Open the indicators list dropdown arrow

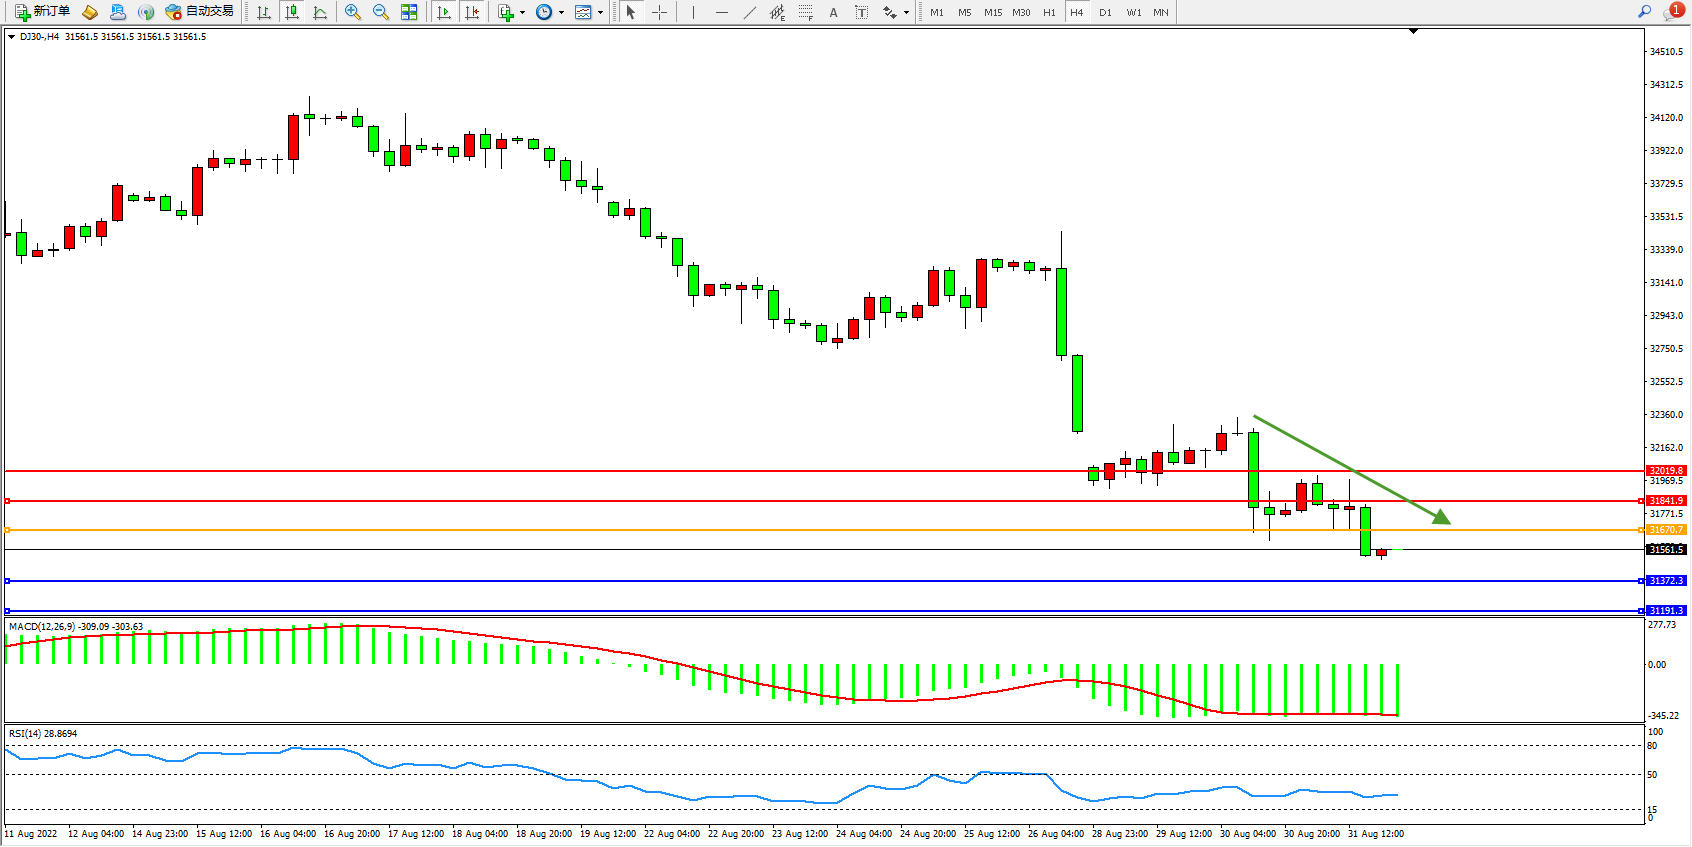point(522,13)
